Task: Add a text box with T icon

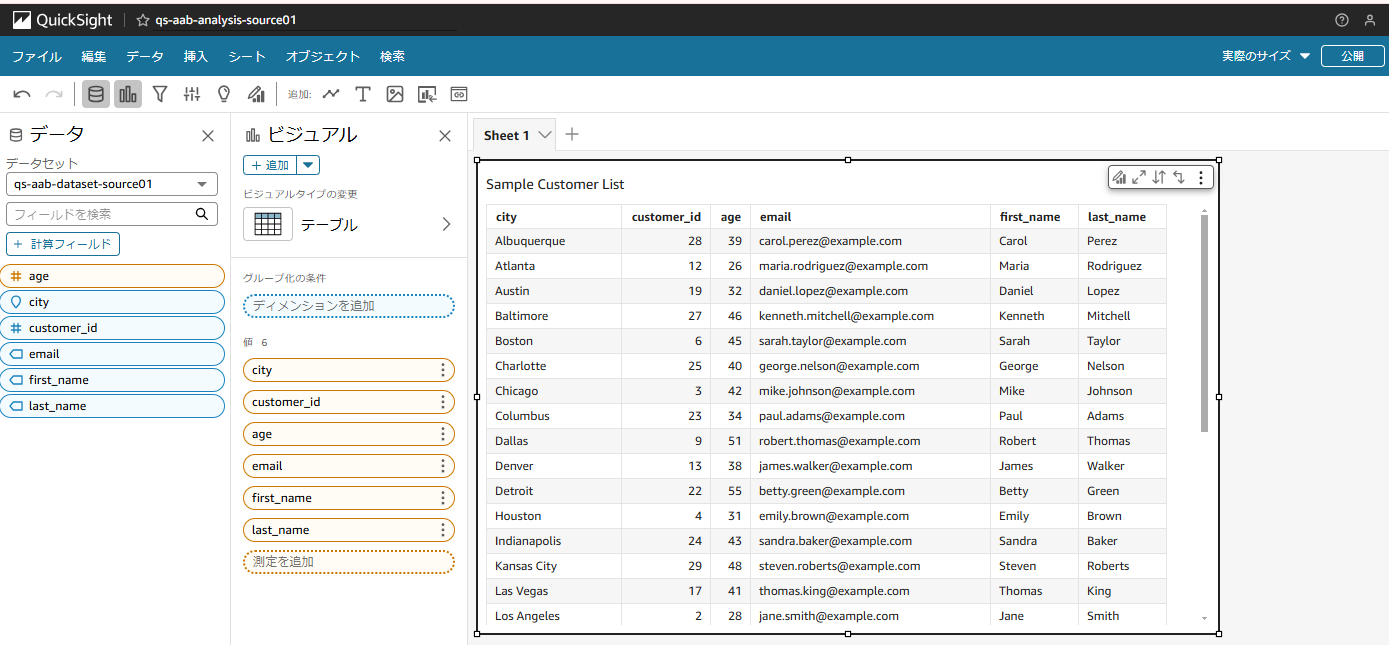Action: (x=363, y=94)
